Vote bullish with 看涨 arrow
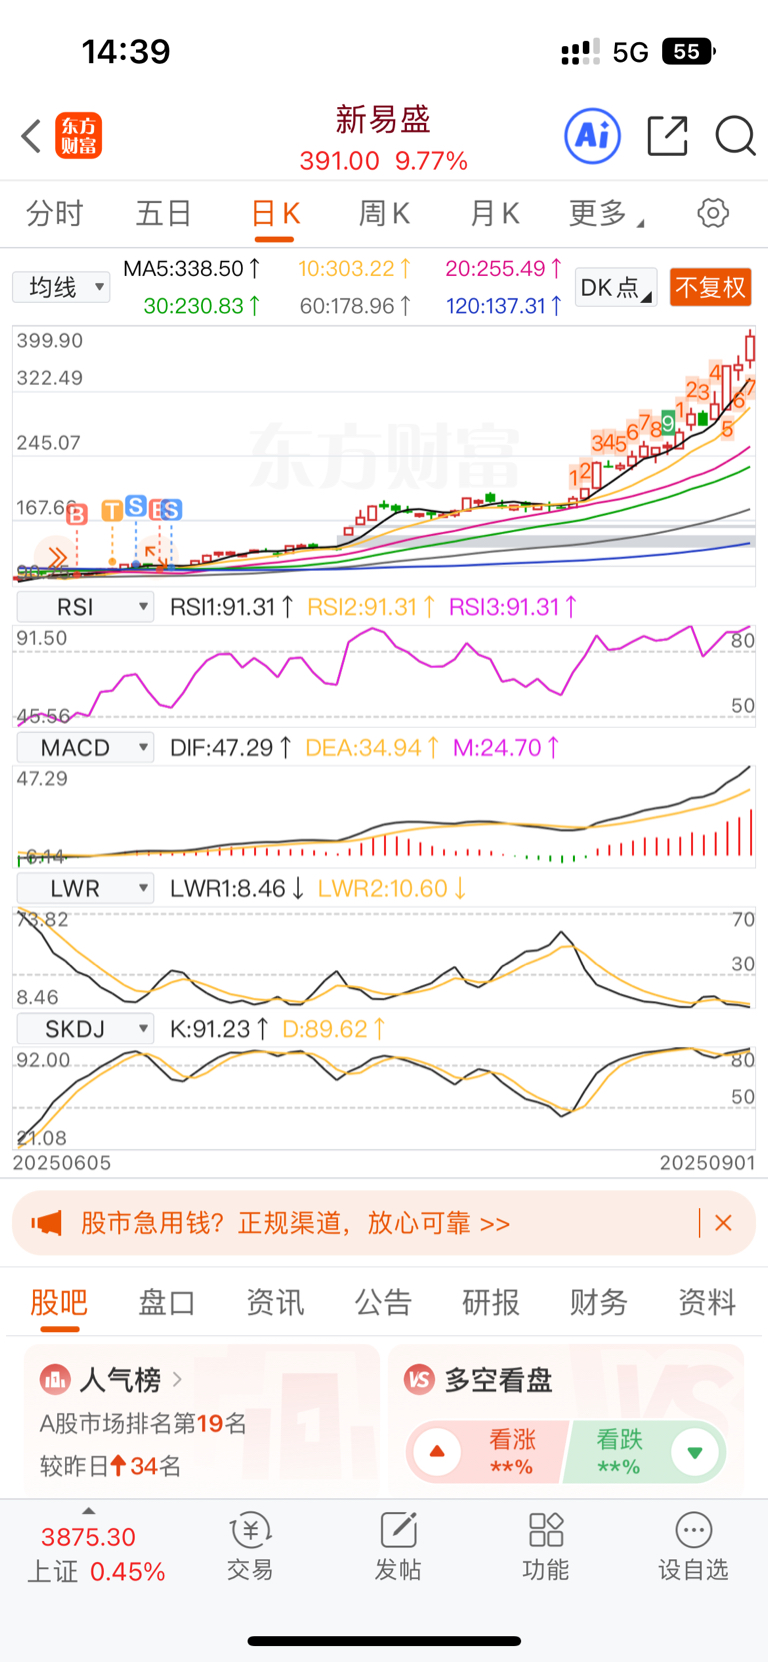 pyautogui.click(x=437, y=1452)
